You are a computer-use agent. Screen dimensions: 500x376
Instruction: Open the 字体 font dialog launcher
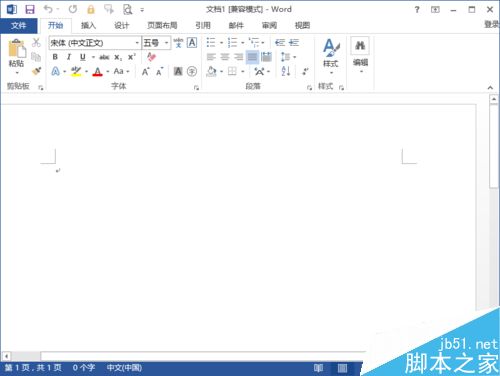(196, 88)
